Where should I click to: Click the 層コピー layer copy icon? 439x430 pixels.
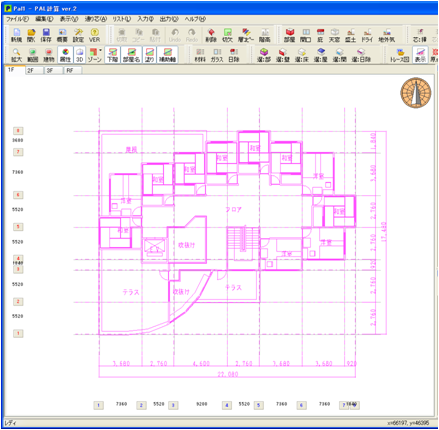(246, 35)
